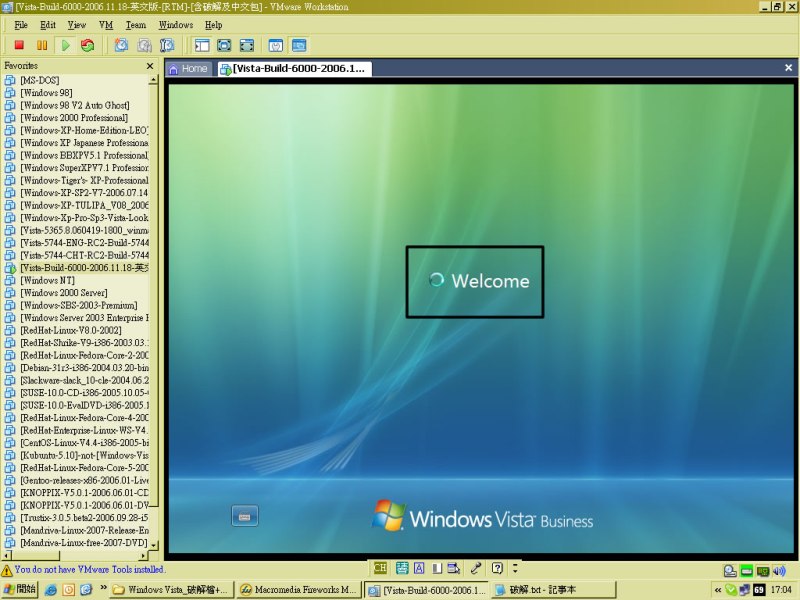Select [RedHat-Linux-V8.0-2002] favorite
The height and width of the screenshot is (600, 800).
[x=71, y=330]
